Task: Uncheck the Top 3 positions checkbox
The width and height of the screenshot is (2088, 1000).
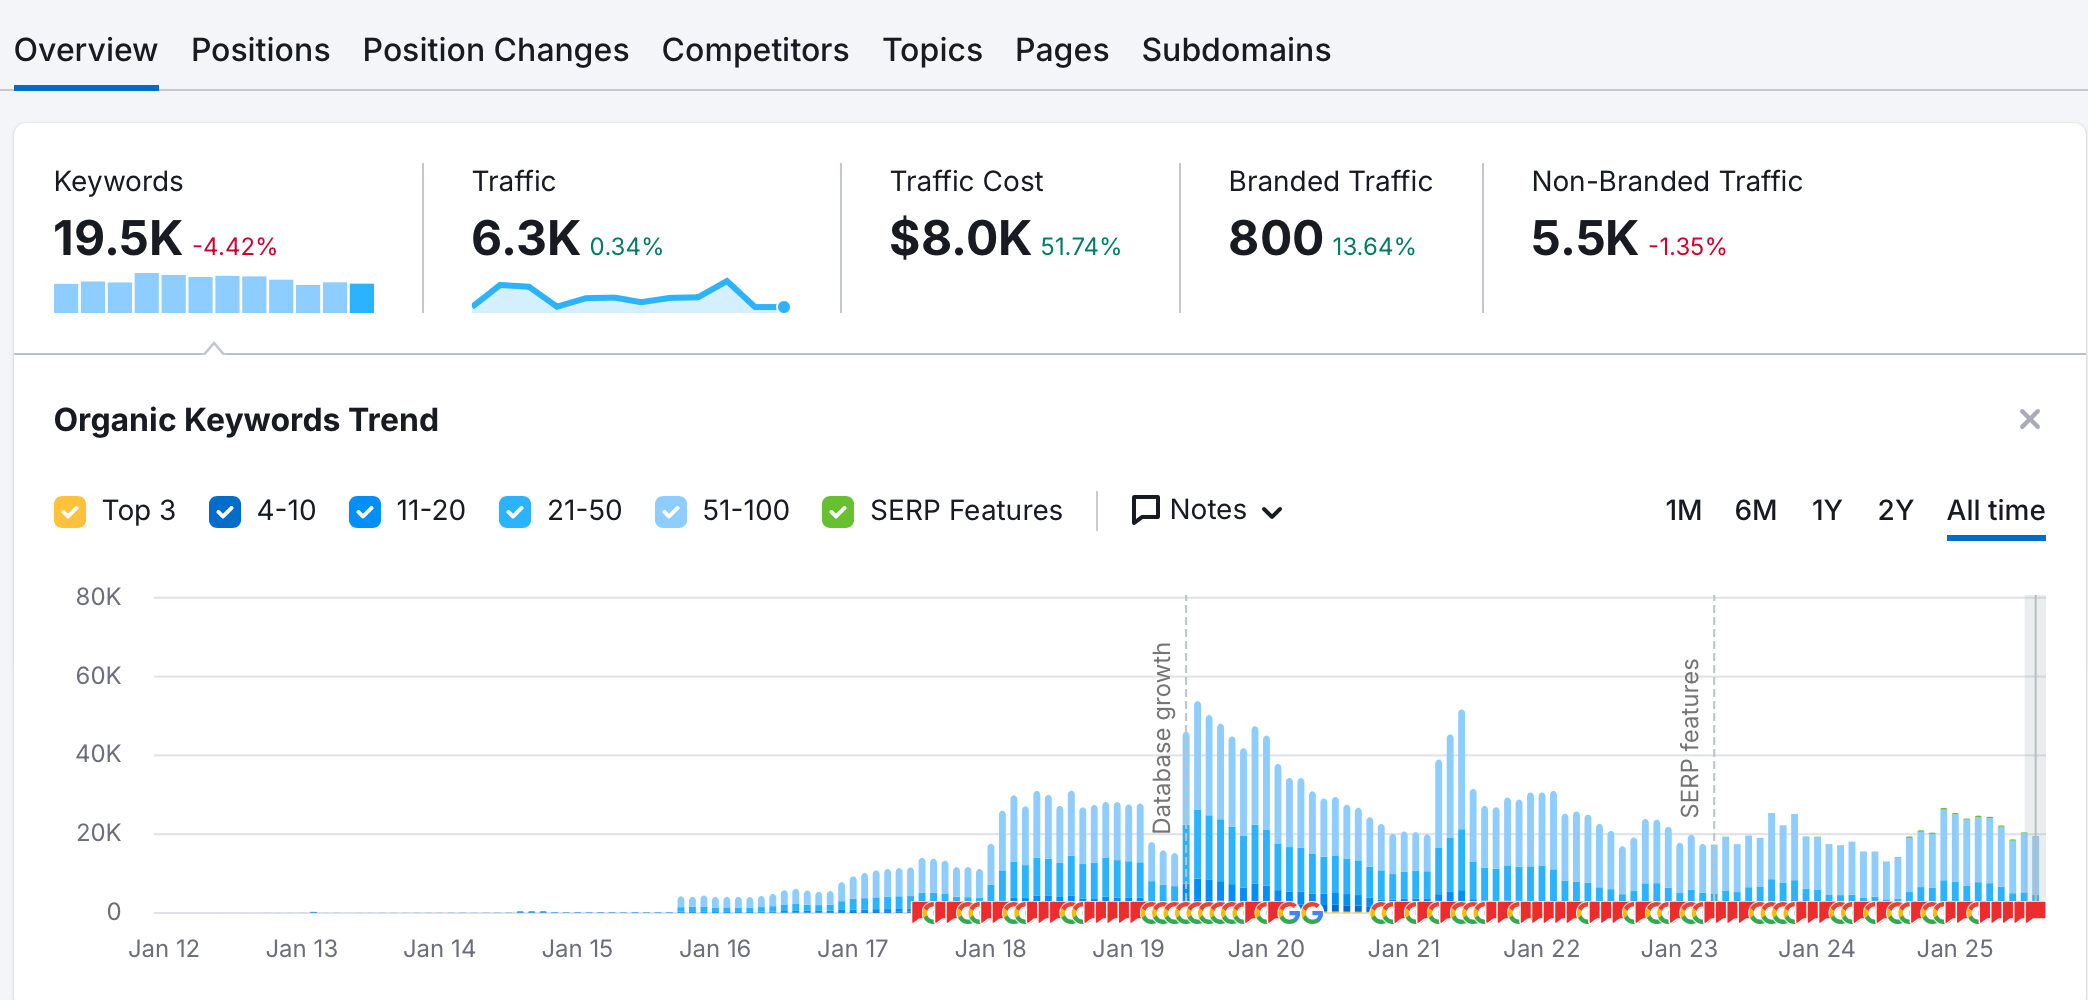Action: 70,511
